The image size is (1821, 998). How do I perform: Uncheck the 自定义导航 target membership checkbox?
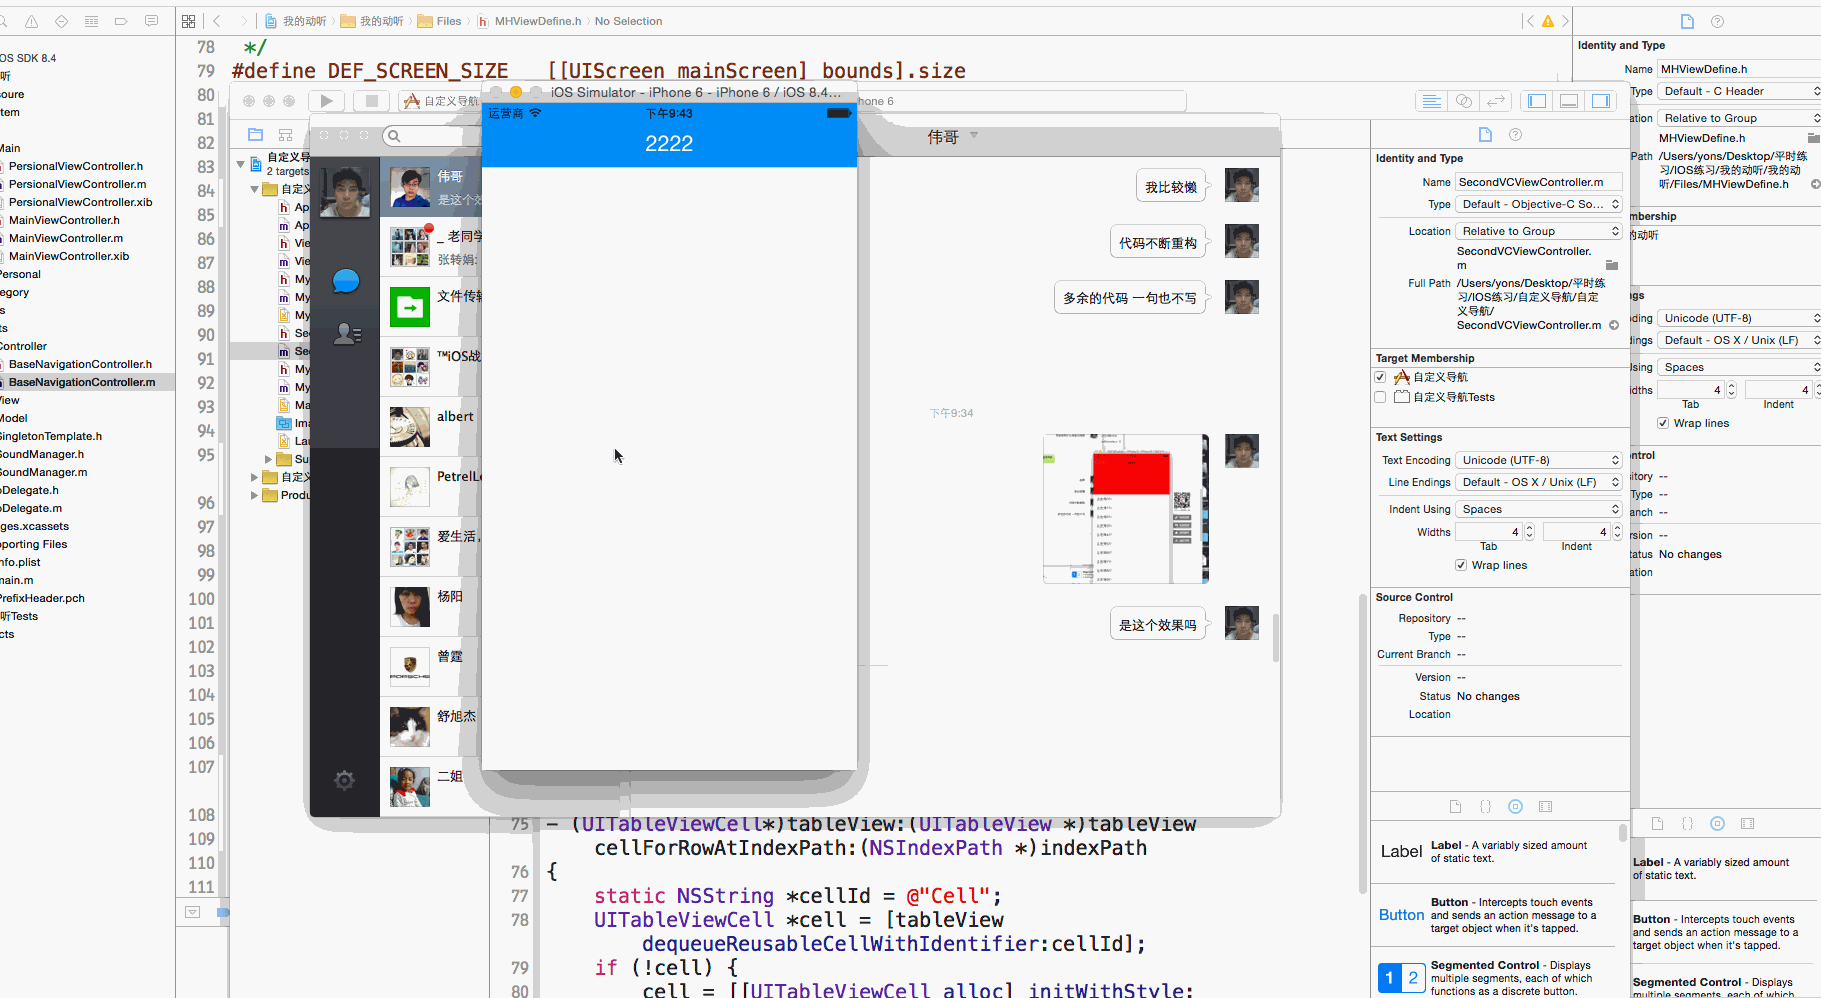1380,377
